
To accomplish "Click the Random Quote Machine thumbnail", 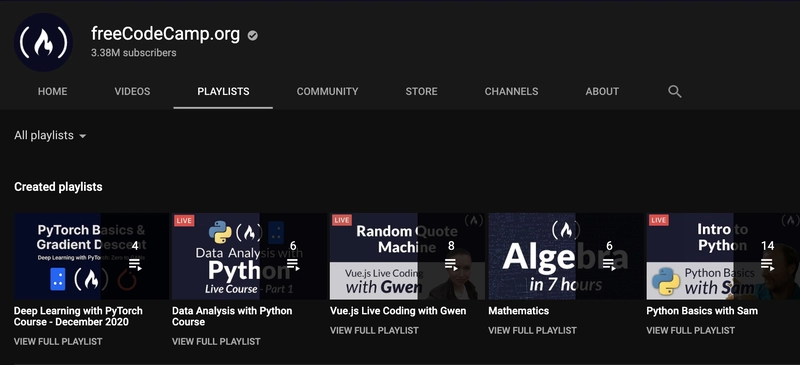I will point(408,256).
